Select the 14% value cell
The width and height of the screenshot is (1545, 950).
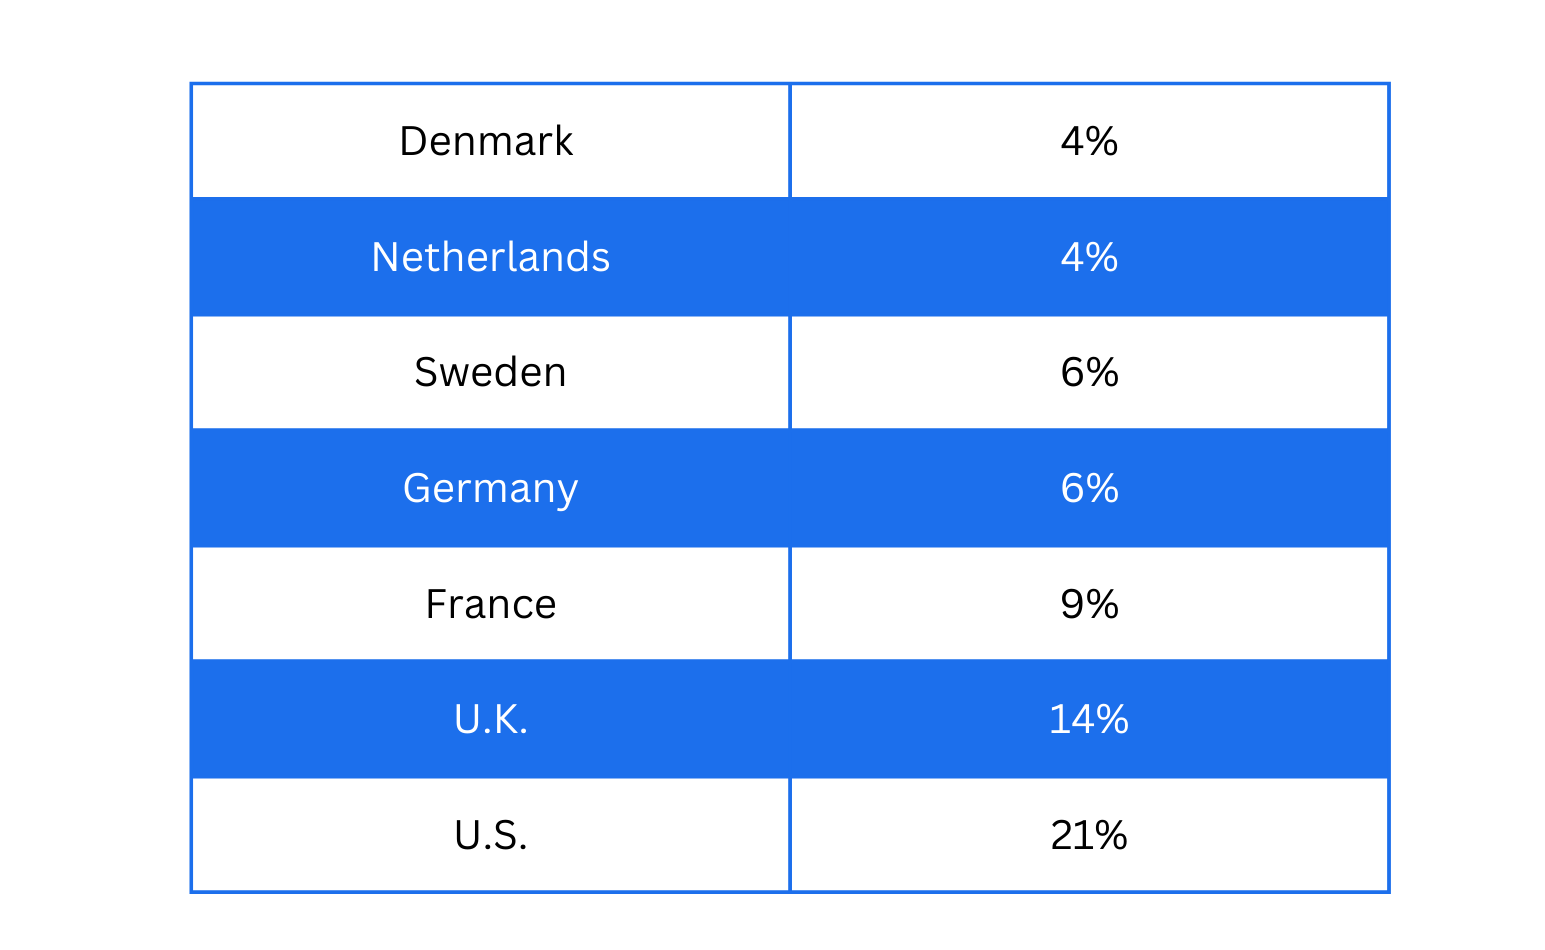click(1089, 719)
